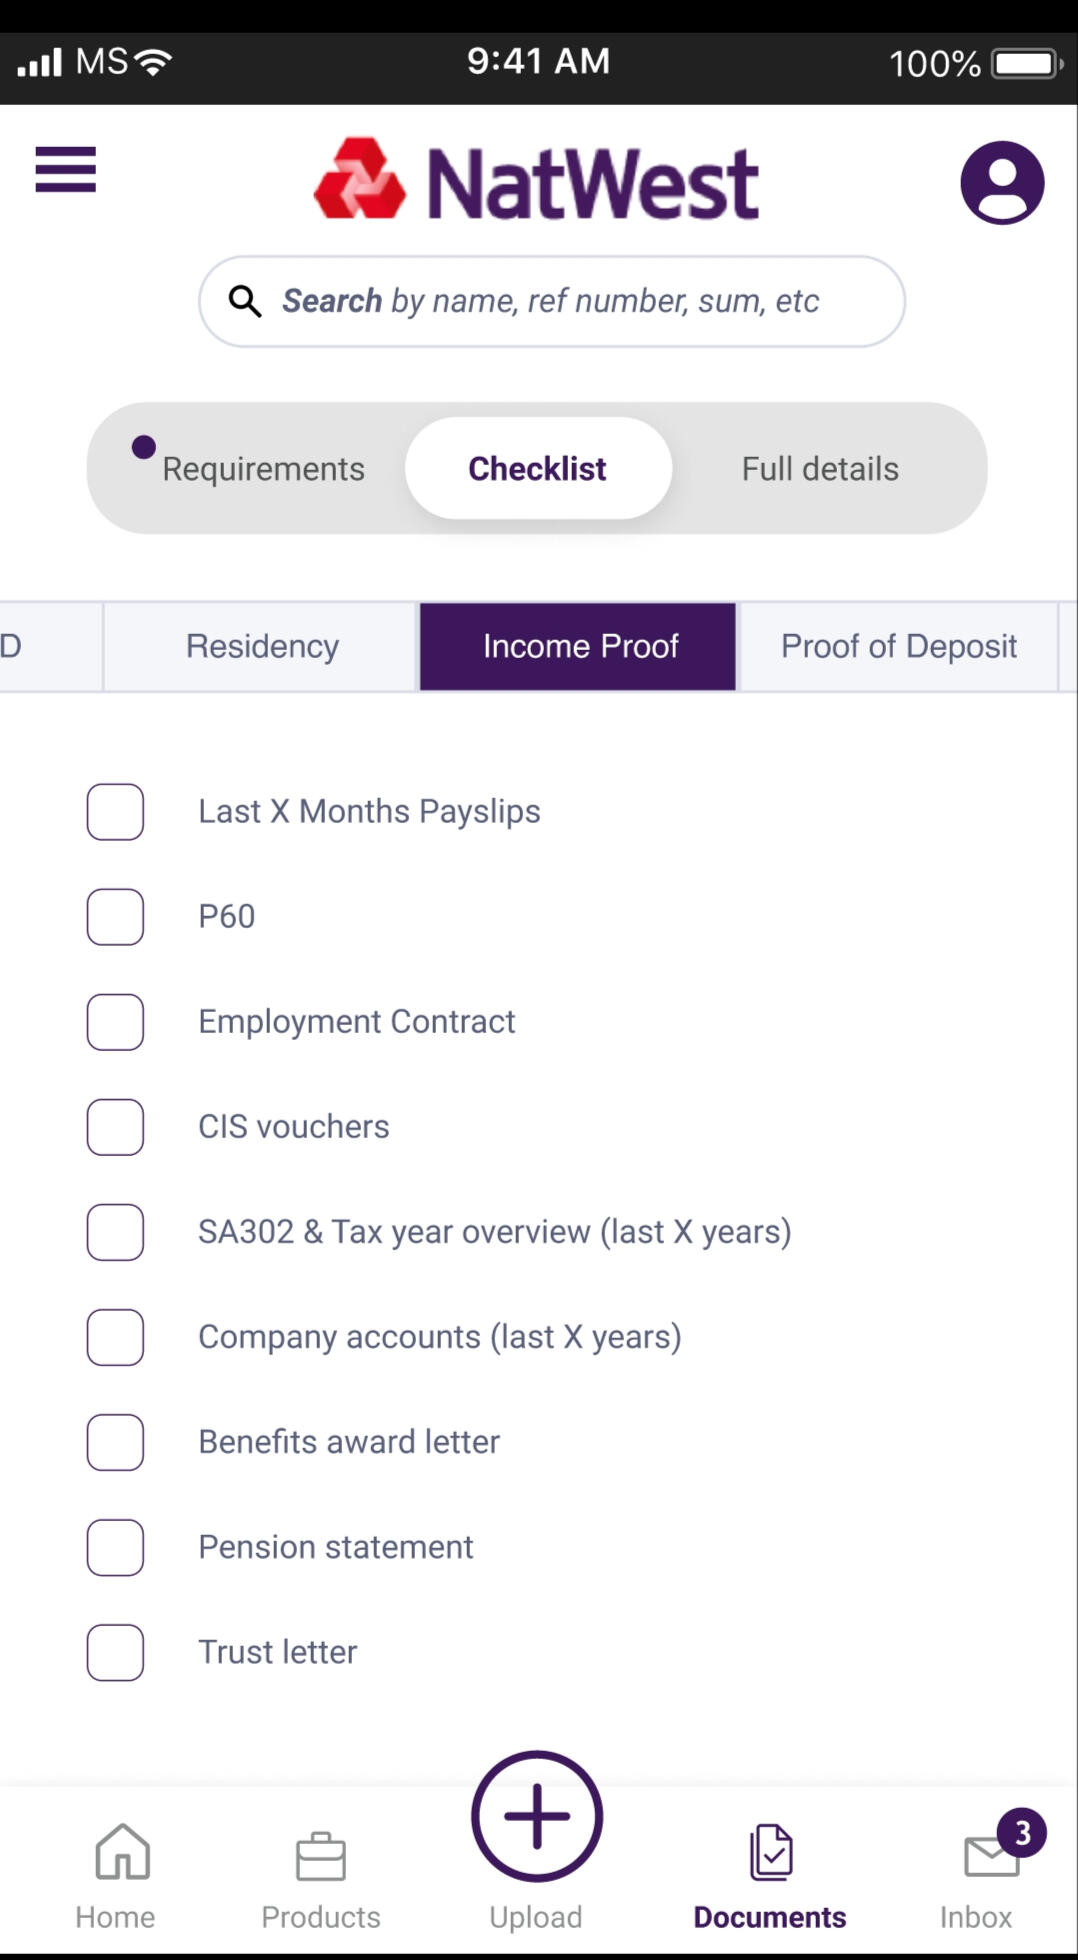Switch to the Full details view
The height and width of the screenshot is (1960, 1078).
point(820,469)
